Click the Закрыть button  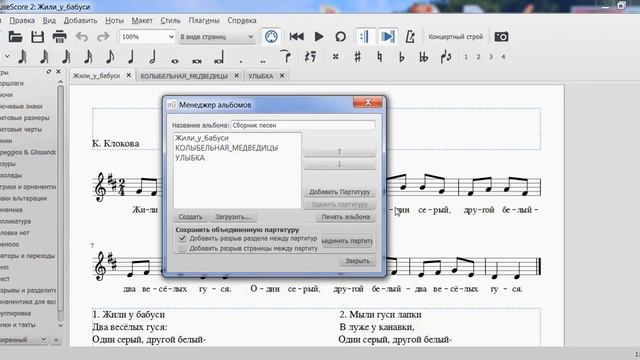pos(357,260)
